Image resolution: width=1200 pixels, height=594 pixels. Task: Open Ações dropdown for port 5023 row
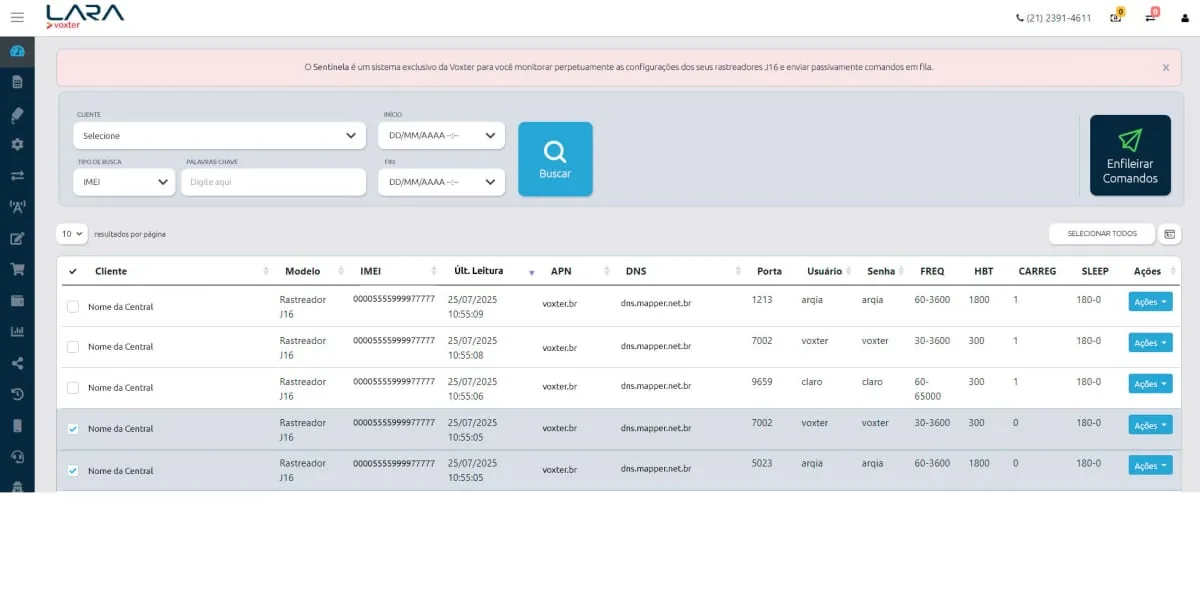pos(1150,466)
